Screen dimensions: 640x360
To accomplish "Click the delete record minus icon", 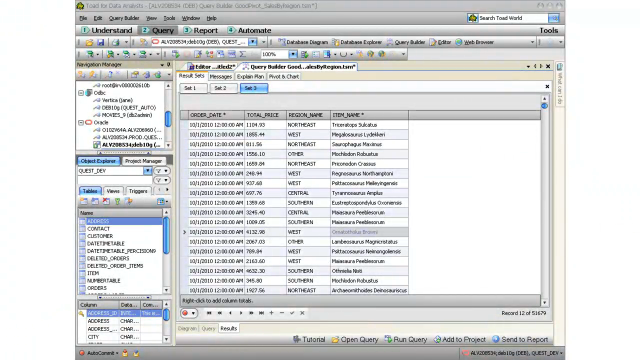I will pos(282,313).
